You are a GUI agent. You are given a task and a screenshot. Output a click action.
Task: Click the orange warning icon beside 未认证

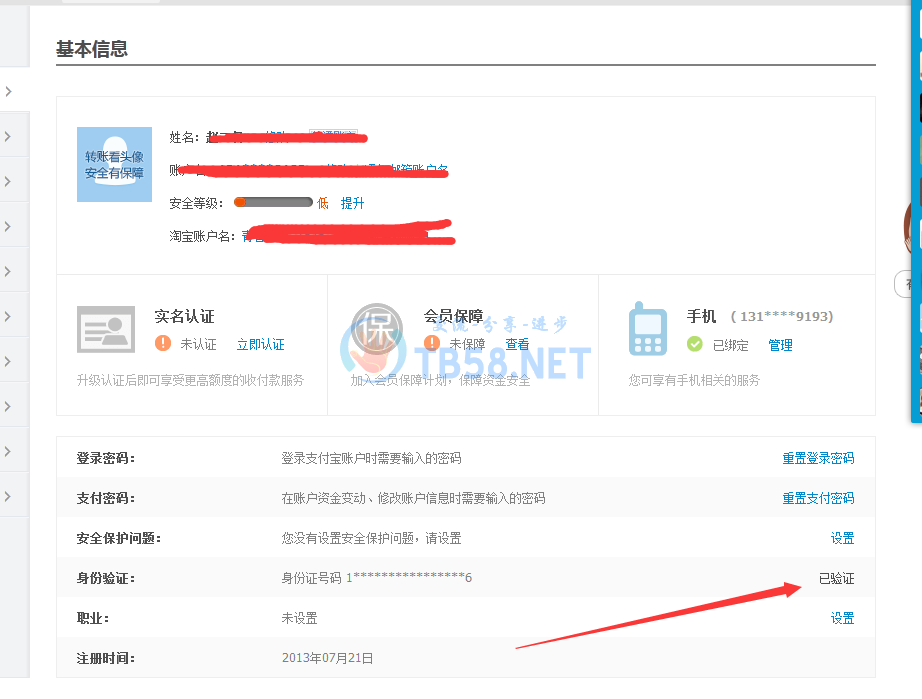coord(163,344)
